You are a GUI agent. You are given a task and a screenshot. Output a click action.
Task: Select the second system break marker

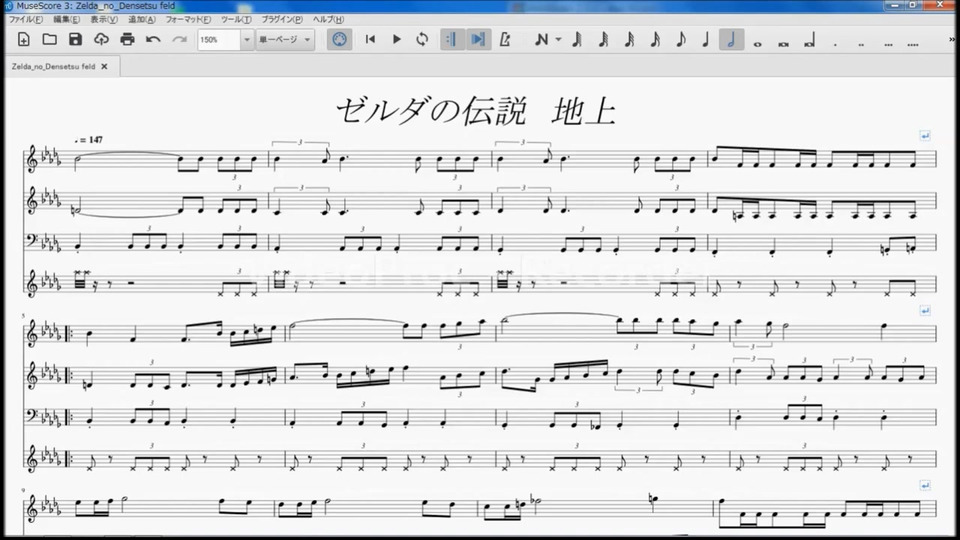point(924,311)
